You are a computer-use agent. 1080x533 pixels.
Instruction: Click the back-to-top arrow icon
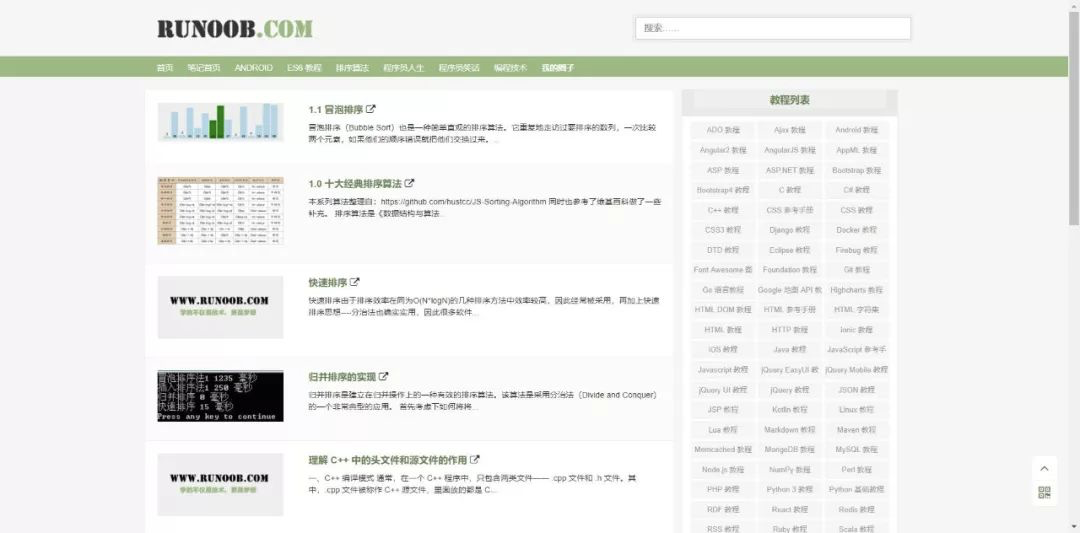(x=1044, y=468)
